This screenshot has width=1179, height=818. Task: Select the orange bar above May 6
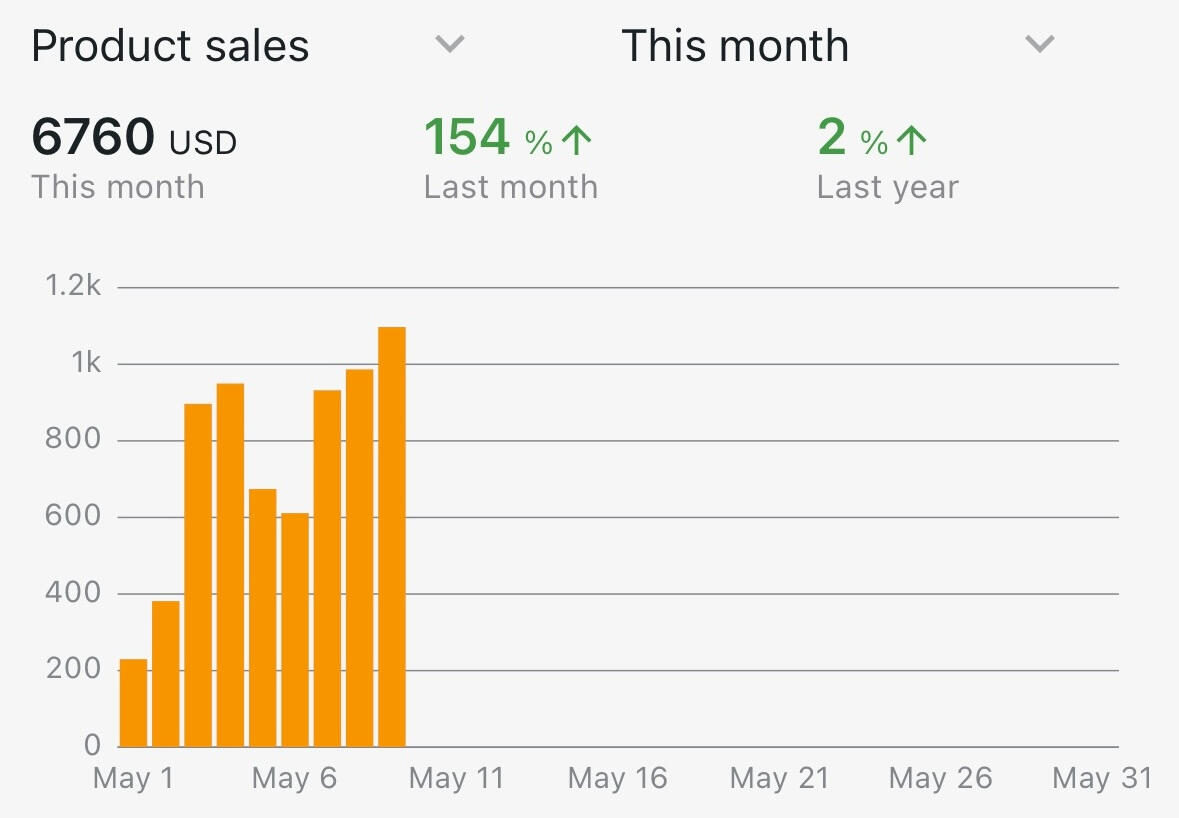[295, 630]
